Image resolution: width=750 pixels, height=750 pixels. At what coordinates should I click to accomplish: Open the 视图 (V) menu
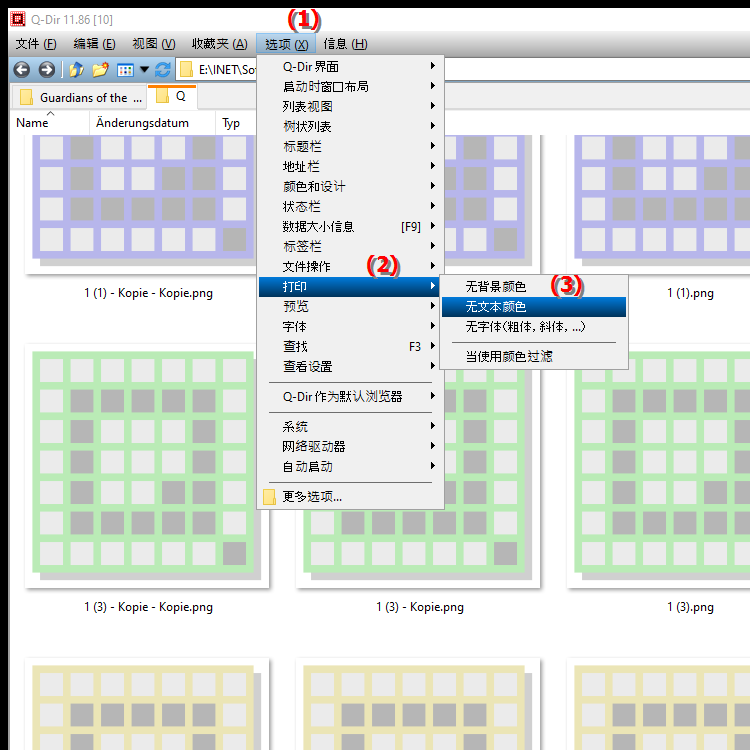coord(154,44)
